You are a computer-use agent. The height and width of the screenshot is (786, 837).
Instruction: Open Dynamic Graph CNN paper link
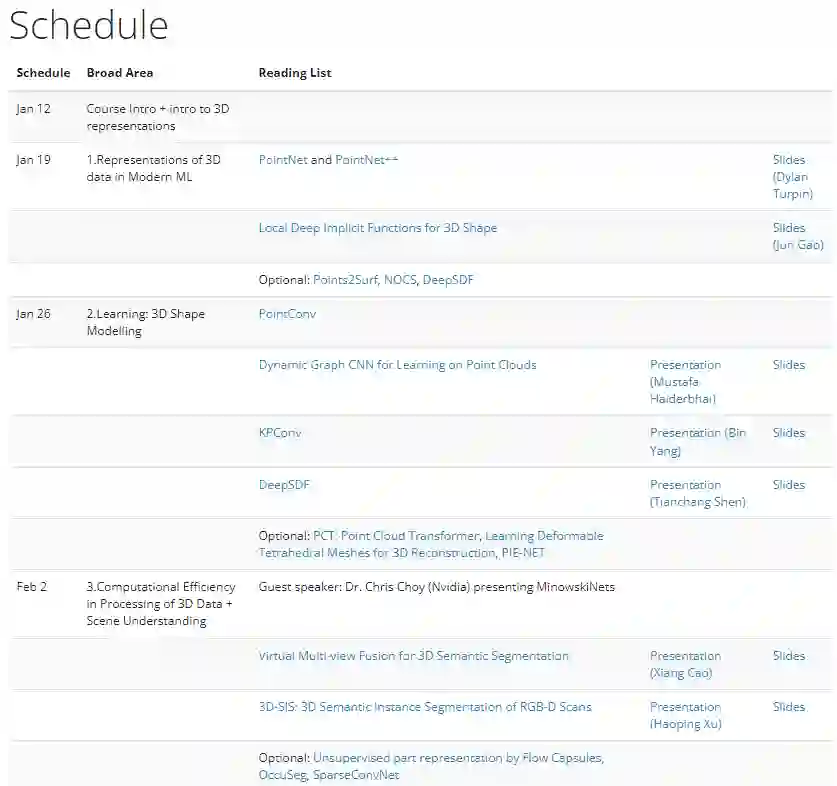(397, 365)
